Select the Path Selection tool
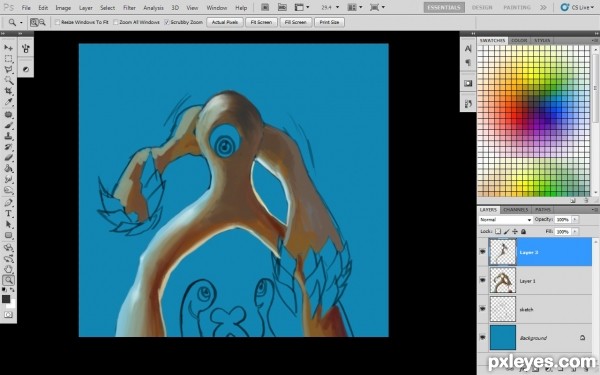 pos(8,224)
